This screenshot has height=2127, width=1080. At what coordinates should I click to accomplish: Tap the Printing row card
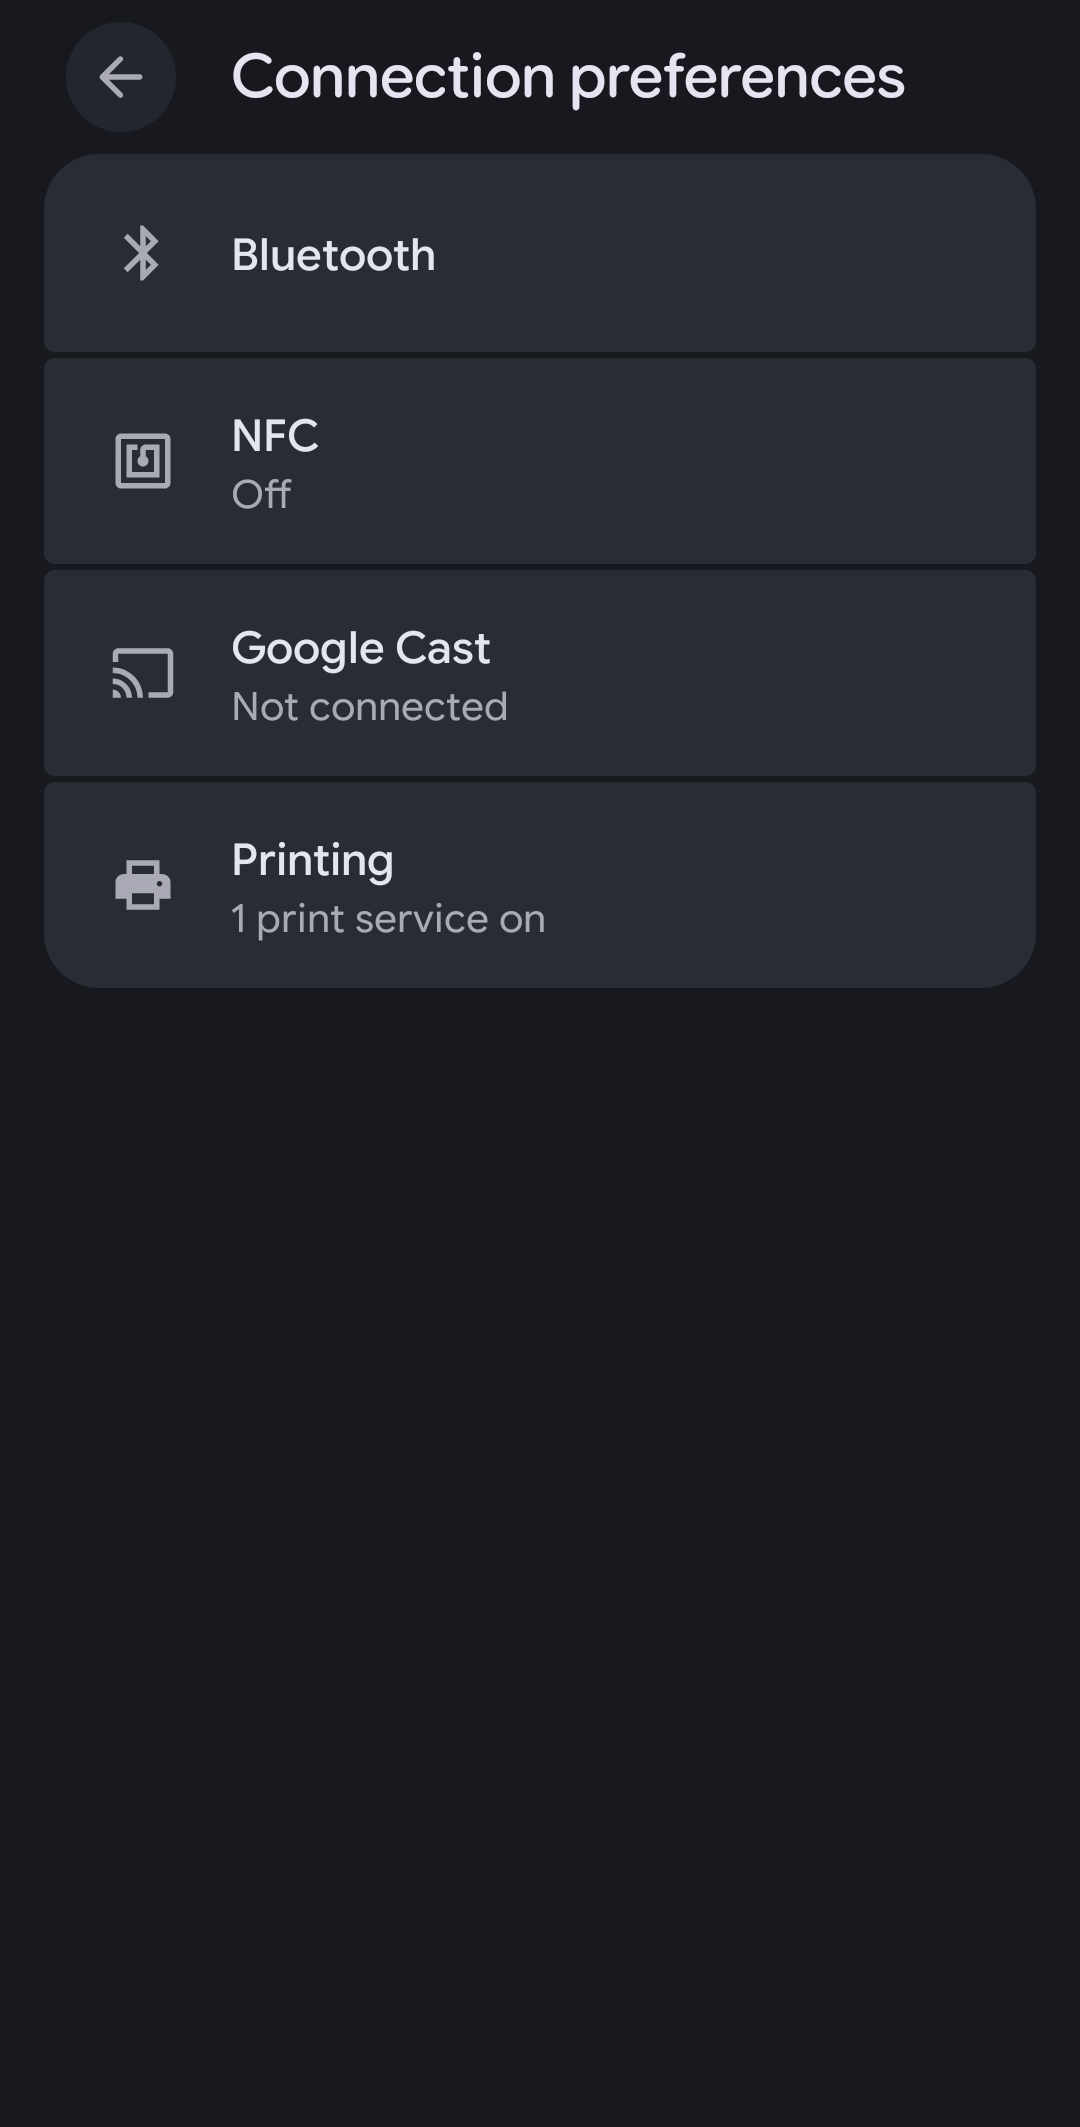tap(700, 885)
